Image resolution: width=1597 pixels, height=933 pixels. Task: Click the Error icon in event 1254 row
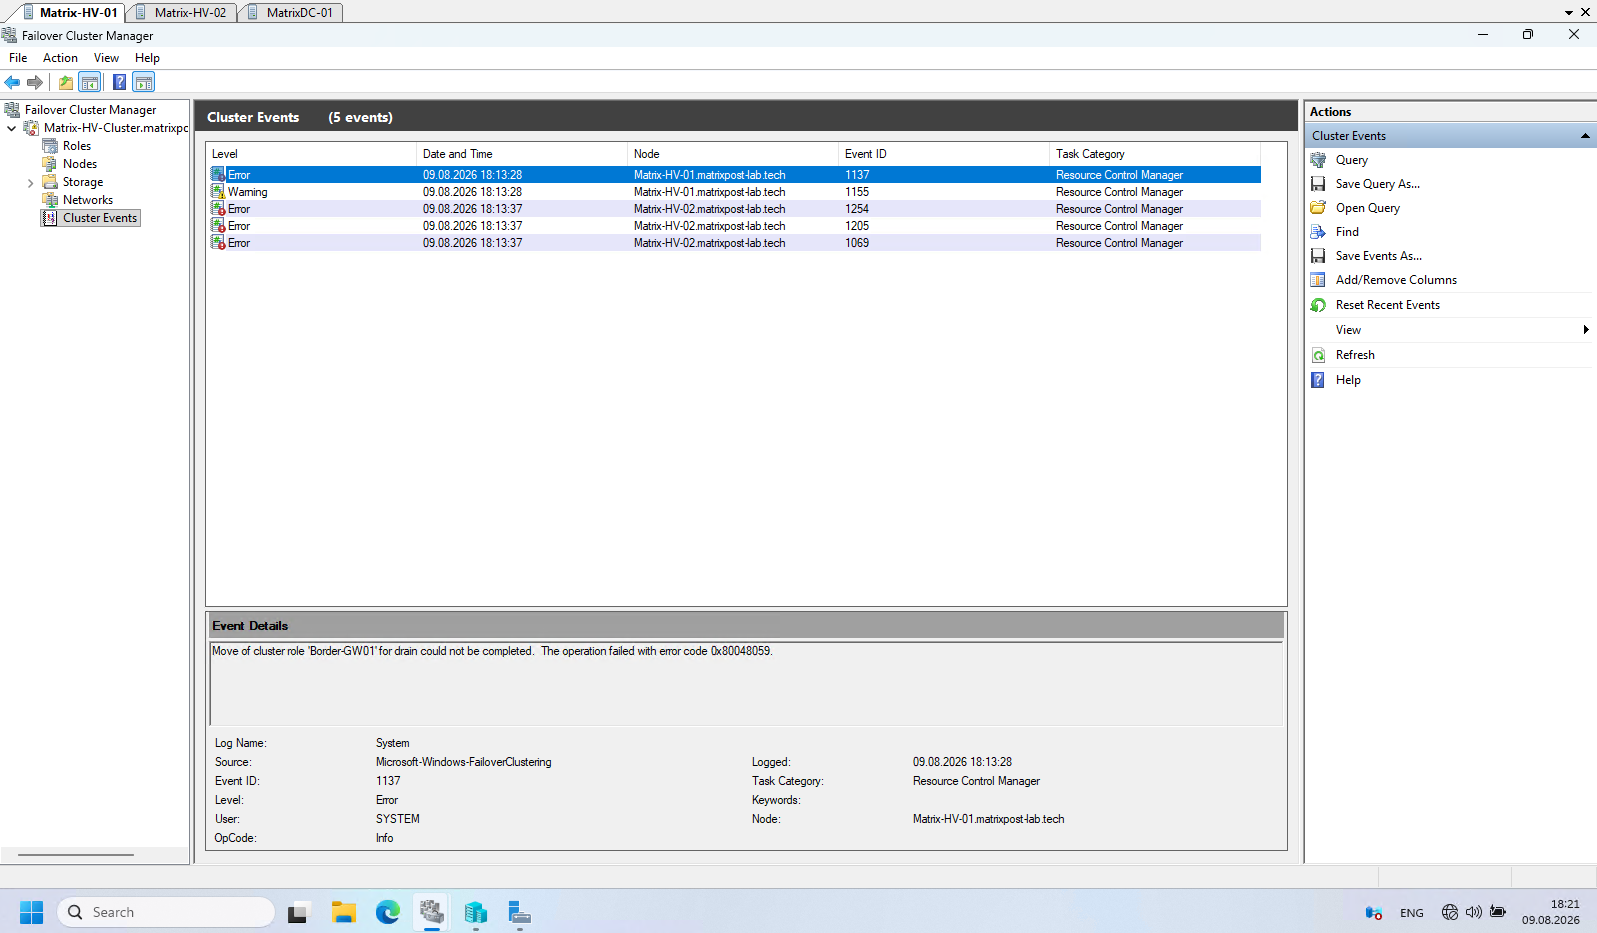[218, 209]
